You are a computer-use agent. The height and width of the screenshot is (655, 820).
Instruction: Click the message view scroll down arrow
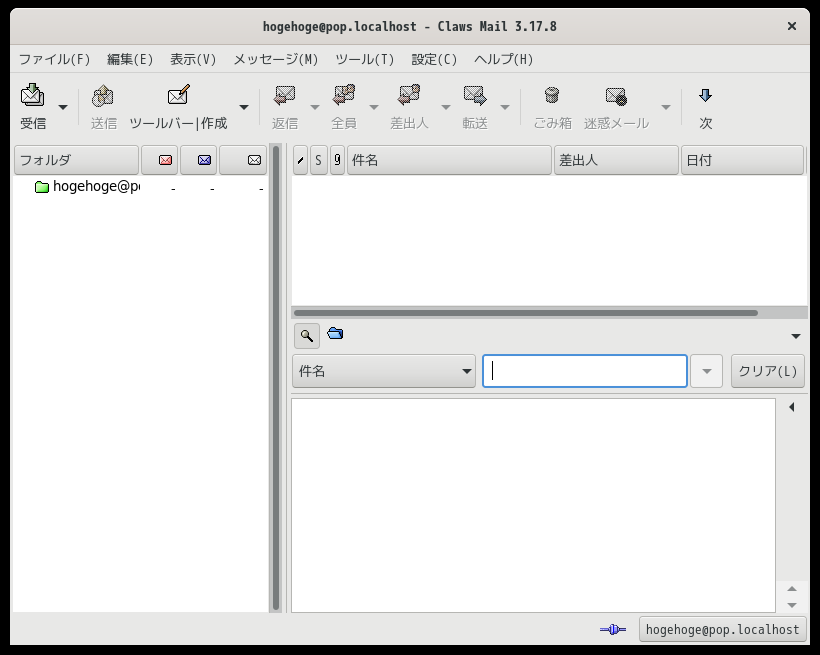792,605
